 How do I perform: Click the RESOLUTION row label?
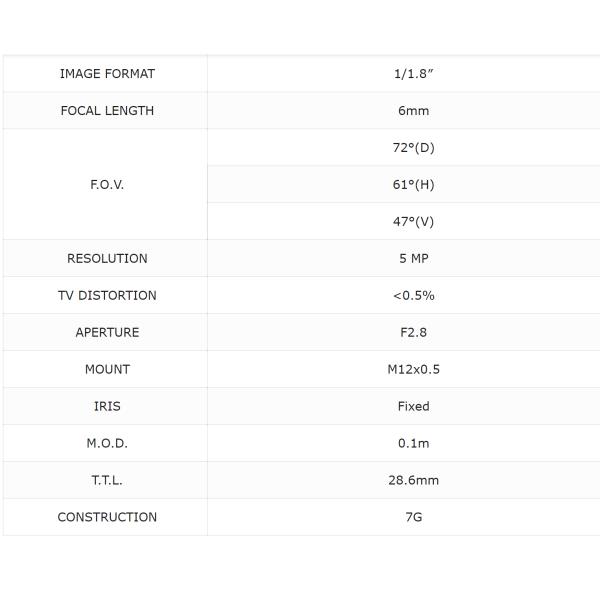tap(107, 259)
